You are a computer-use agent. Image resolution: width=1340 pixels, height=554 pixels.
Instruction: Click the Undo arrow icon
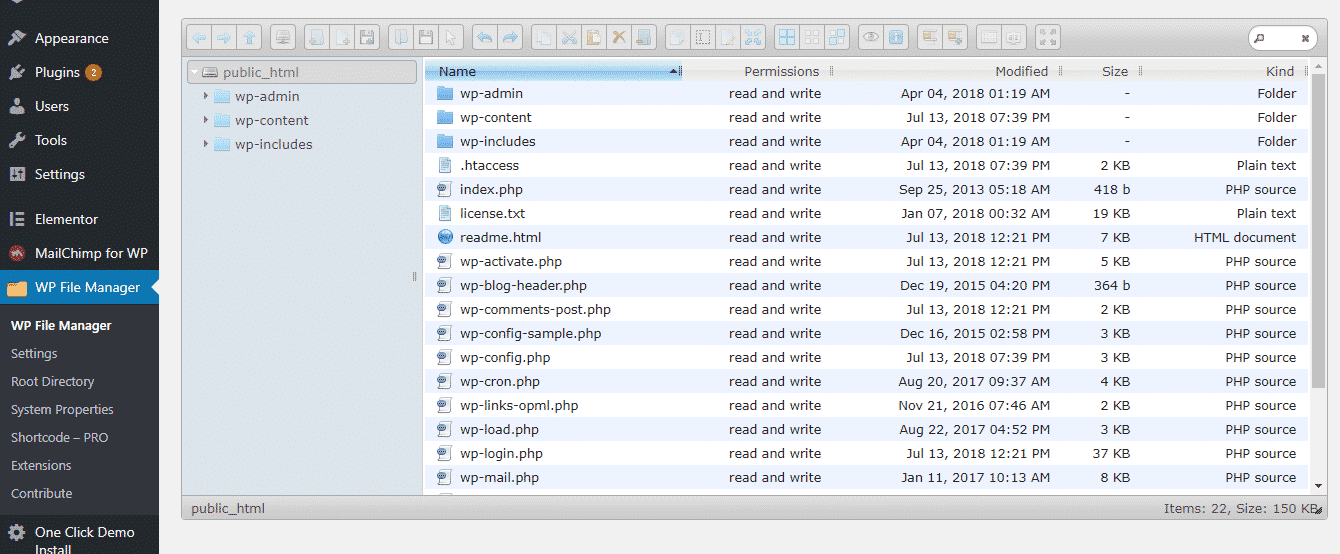484,38
